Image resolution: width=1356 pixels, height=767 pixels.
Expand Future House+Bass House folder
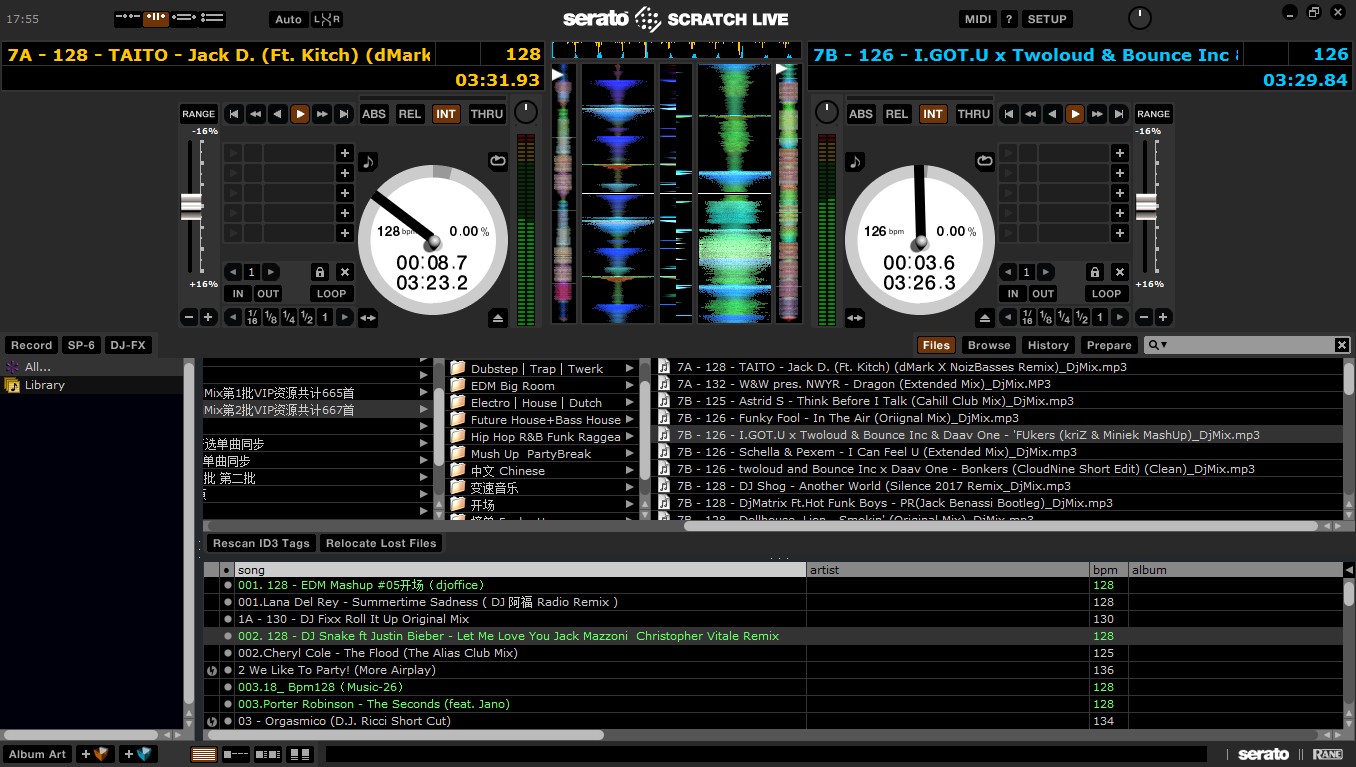click(630, 420)
